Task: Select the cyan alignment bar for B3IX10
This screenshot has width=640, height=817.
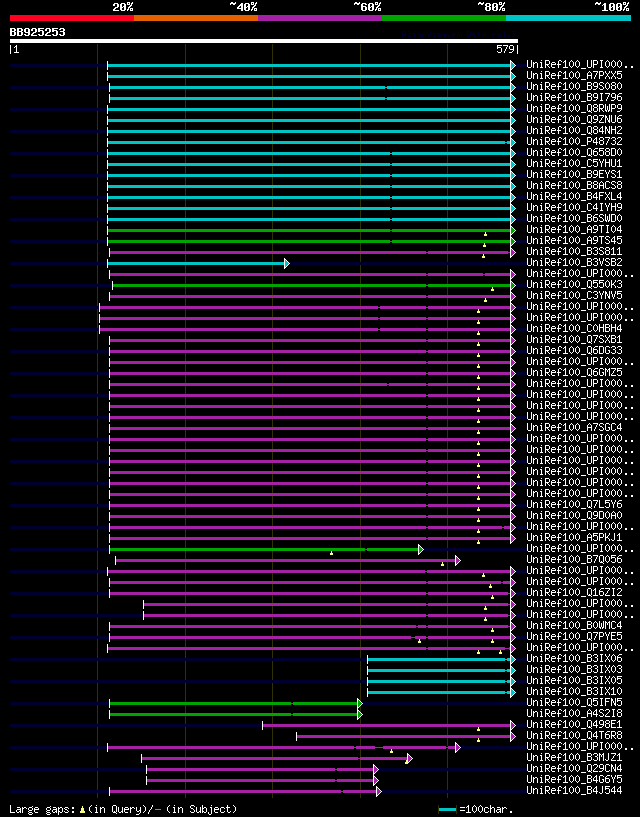Action: click(x=439, y=692)
